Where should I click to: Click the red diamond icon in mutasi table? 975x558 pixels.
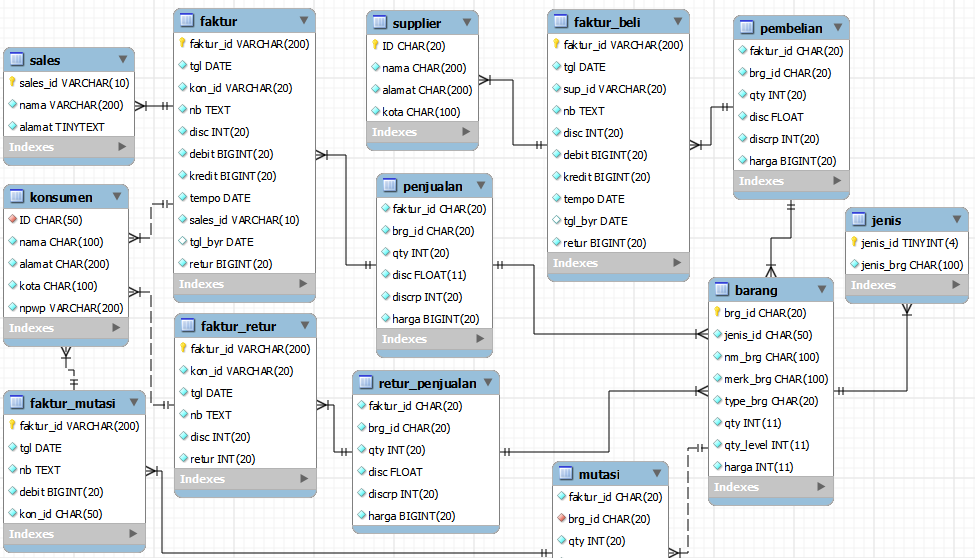click(561, 519)
